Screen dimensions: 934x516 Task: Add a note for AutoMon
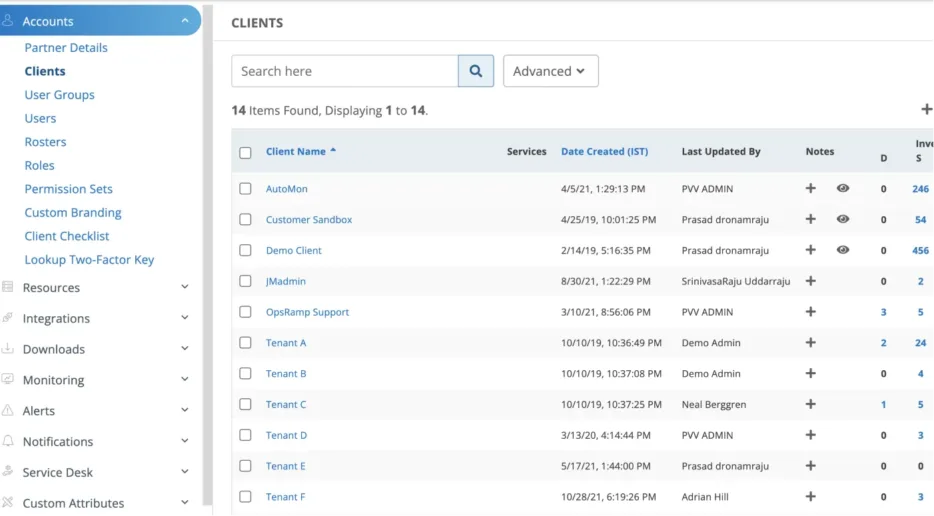click(x=810, y=188)
